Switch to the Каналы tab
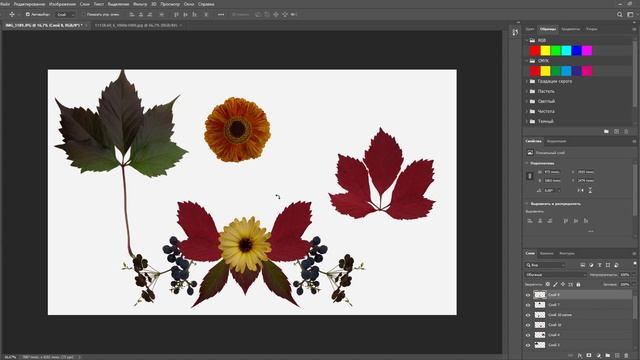Screen dimensions: 640x360 pos(546,253)
